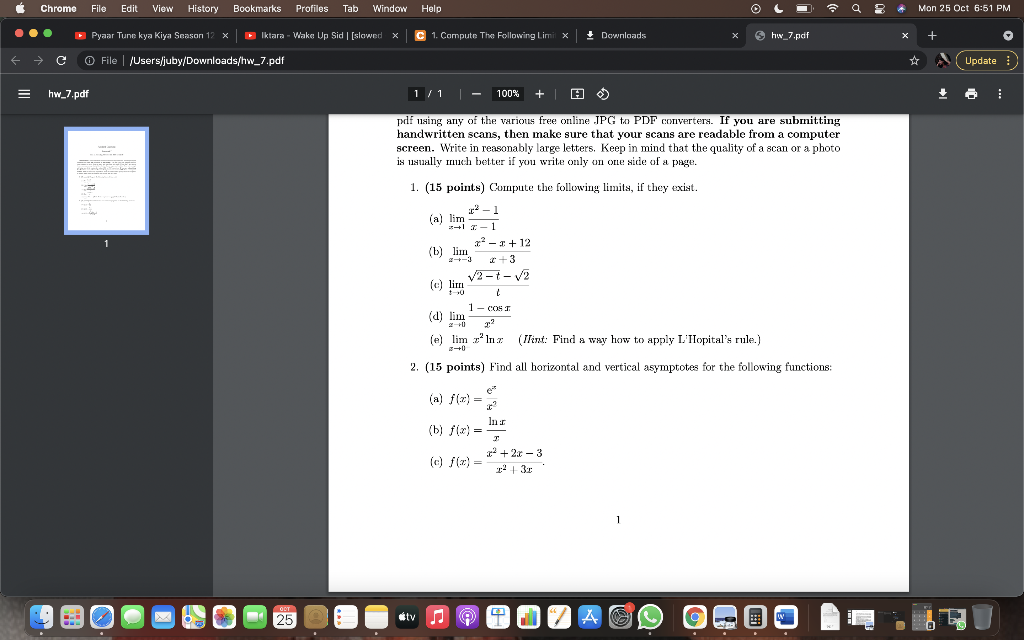Open the View menu

(163, 8)
